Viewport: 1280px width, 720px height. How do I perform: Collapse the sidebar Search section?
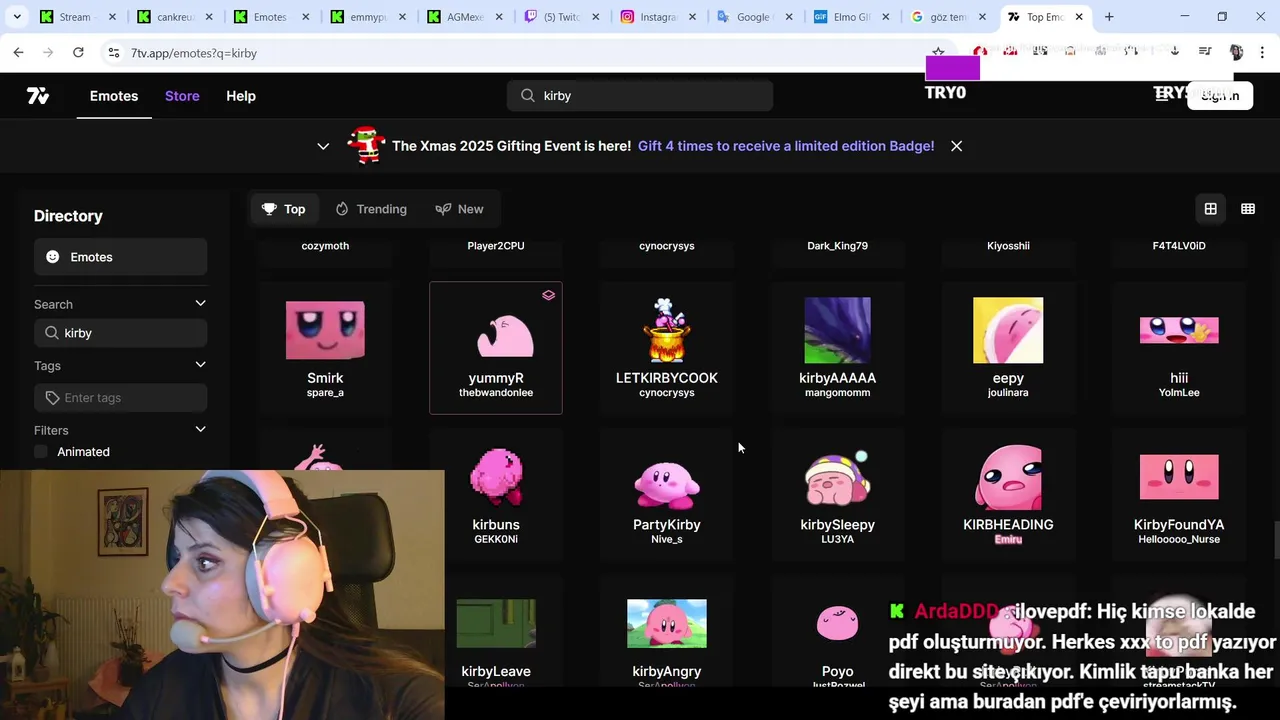[200, 304]
